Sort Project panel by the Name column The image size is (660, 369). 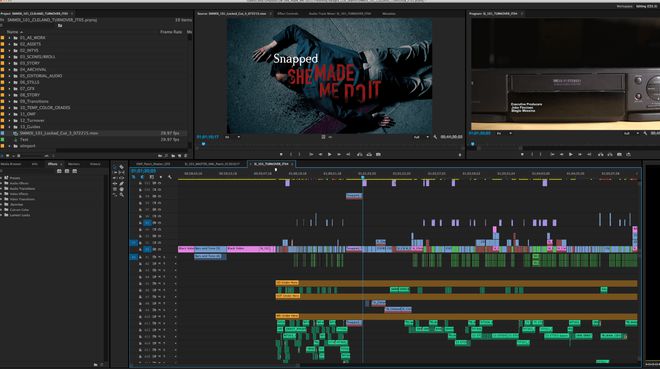pos(13,32)
